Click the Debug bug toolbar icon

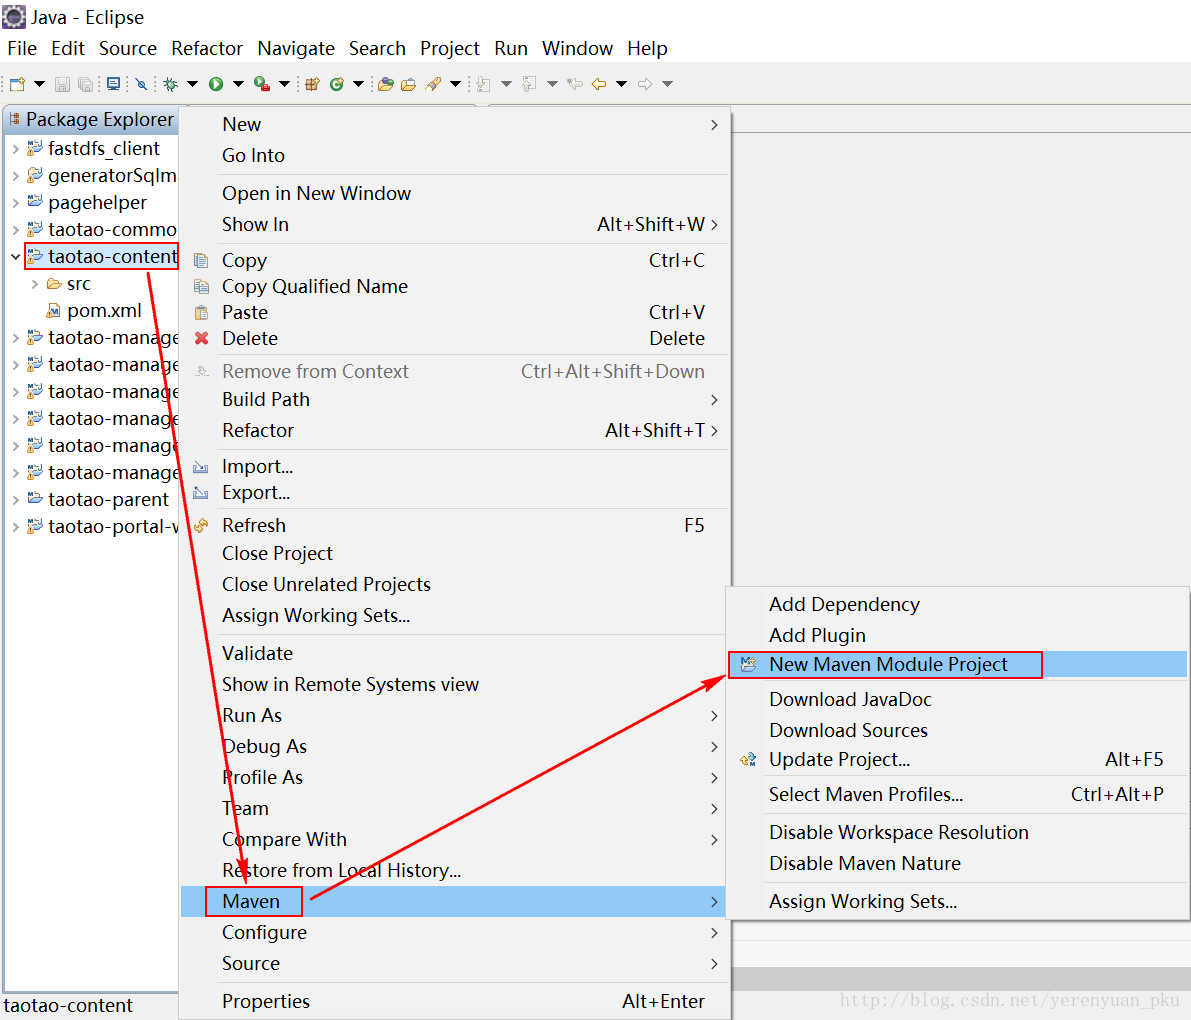[171, 84]
